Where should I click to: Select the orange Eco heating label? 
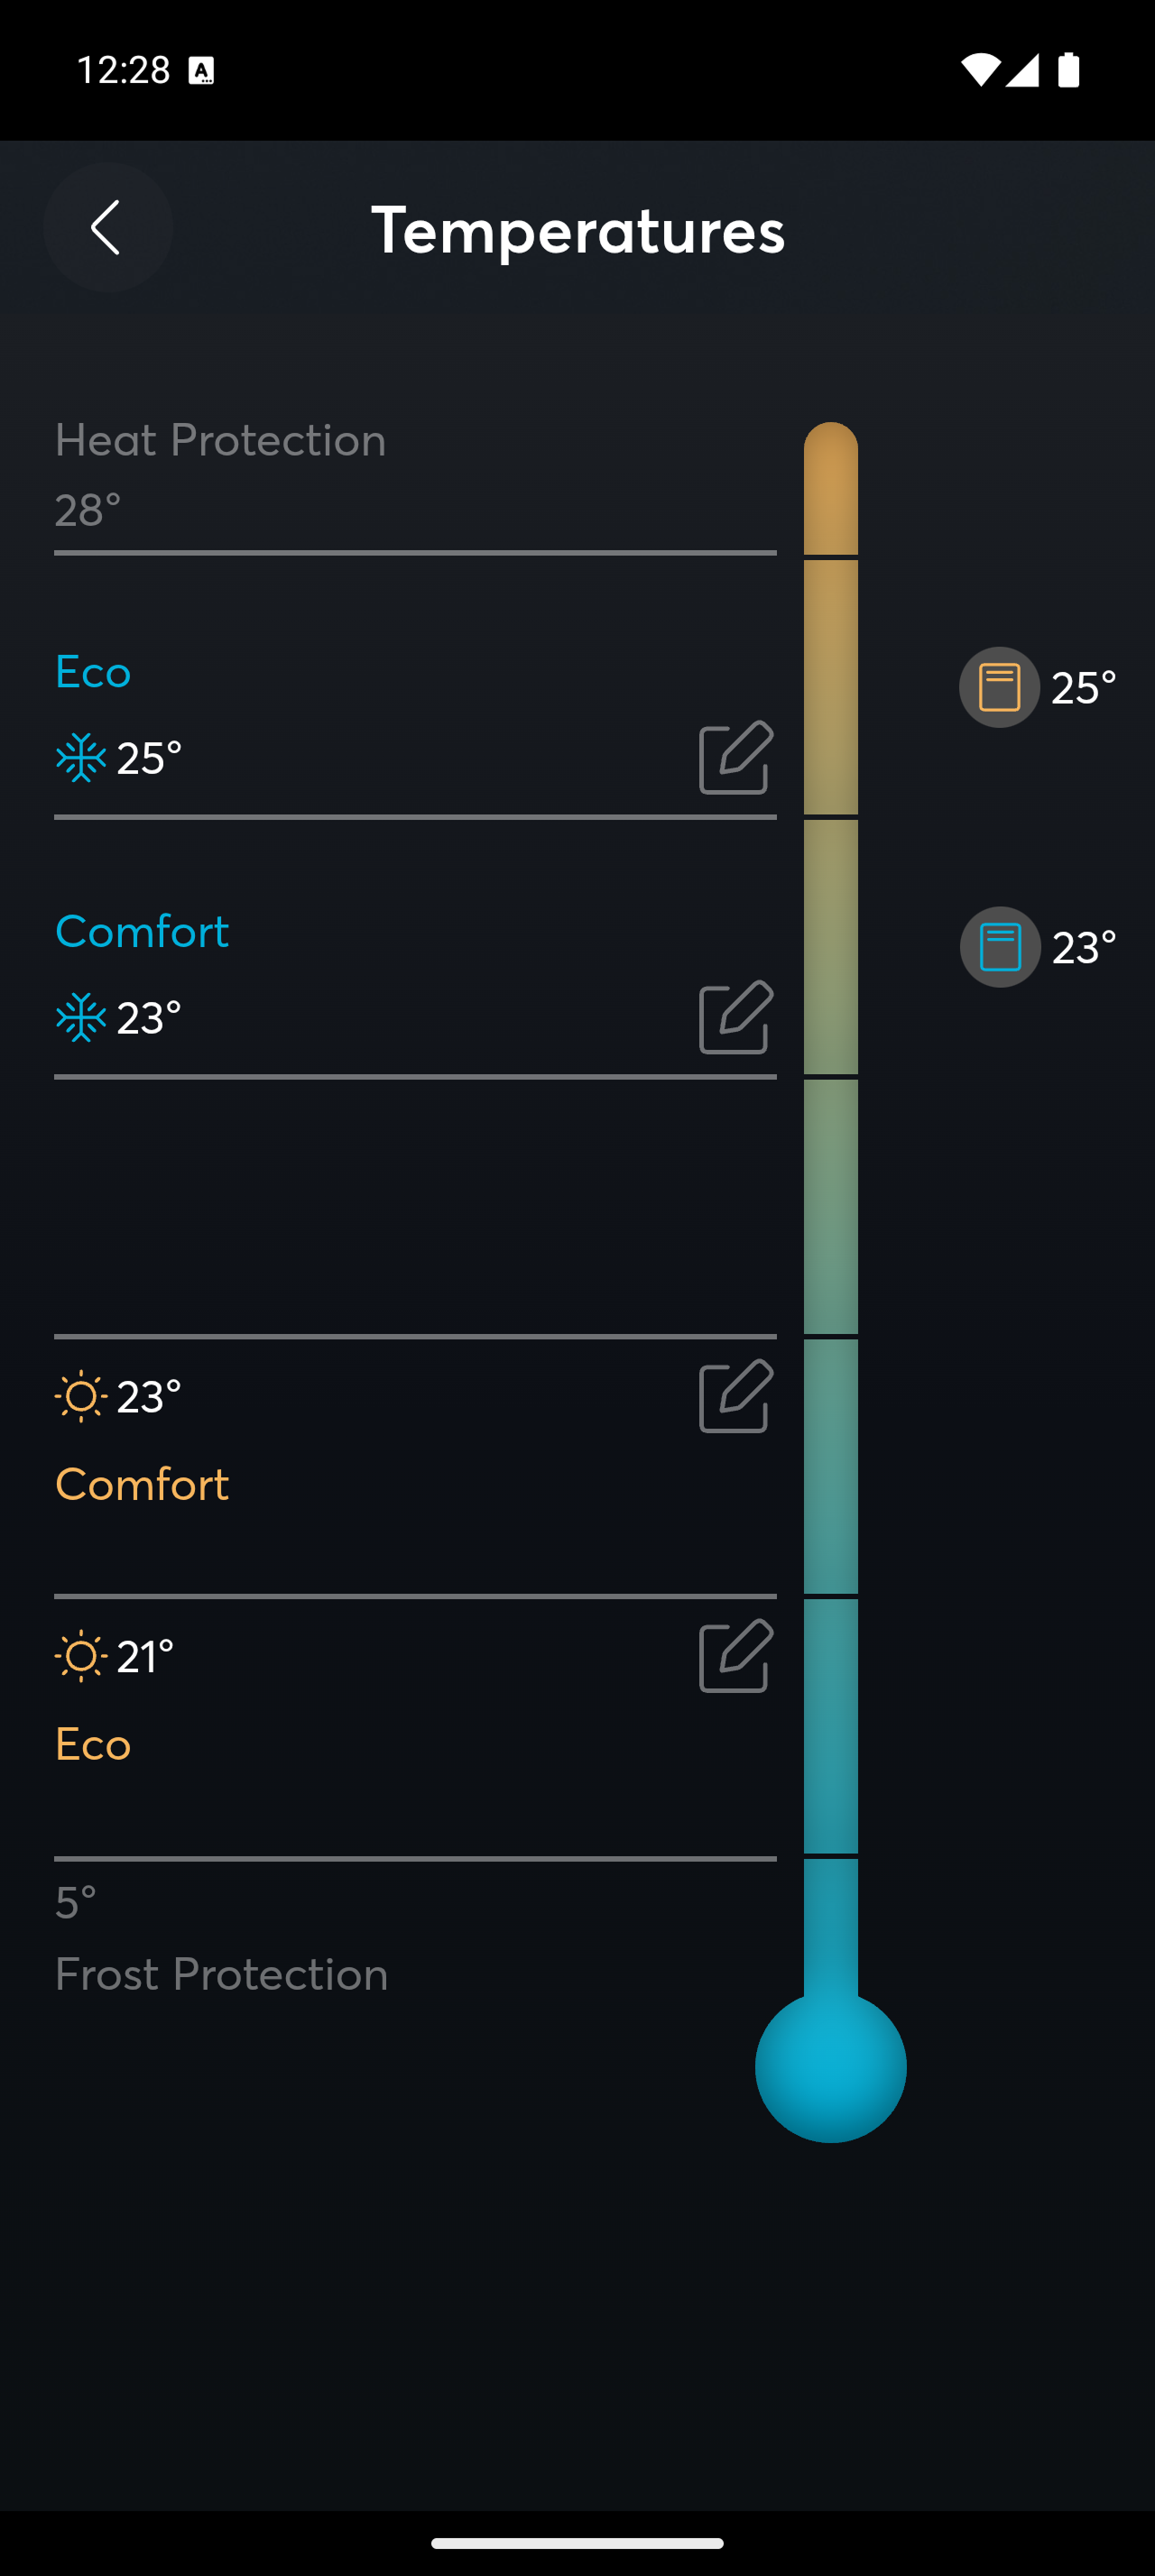(x=93, y=1744)
